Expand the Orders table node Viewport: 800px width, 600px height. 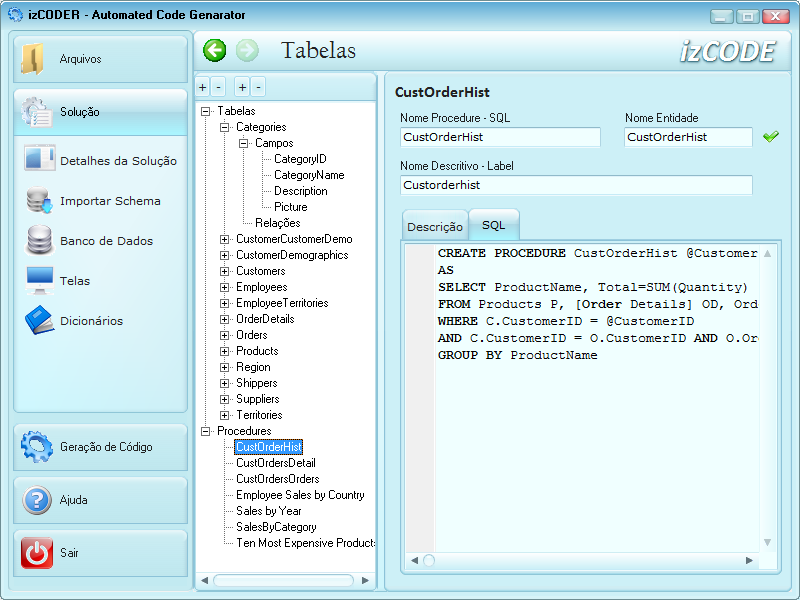click(x=224, y=335)
